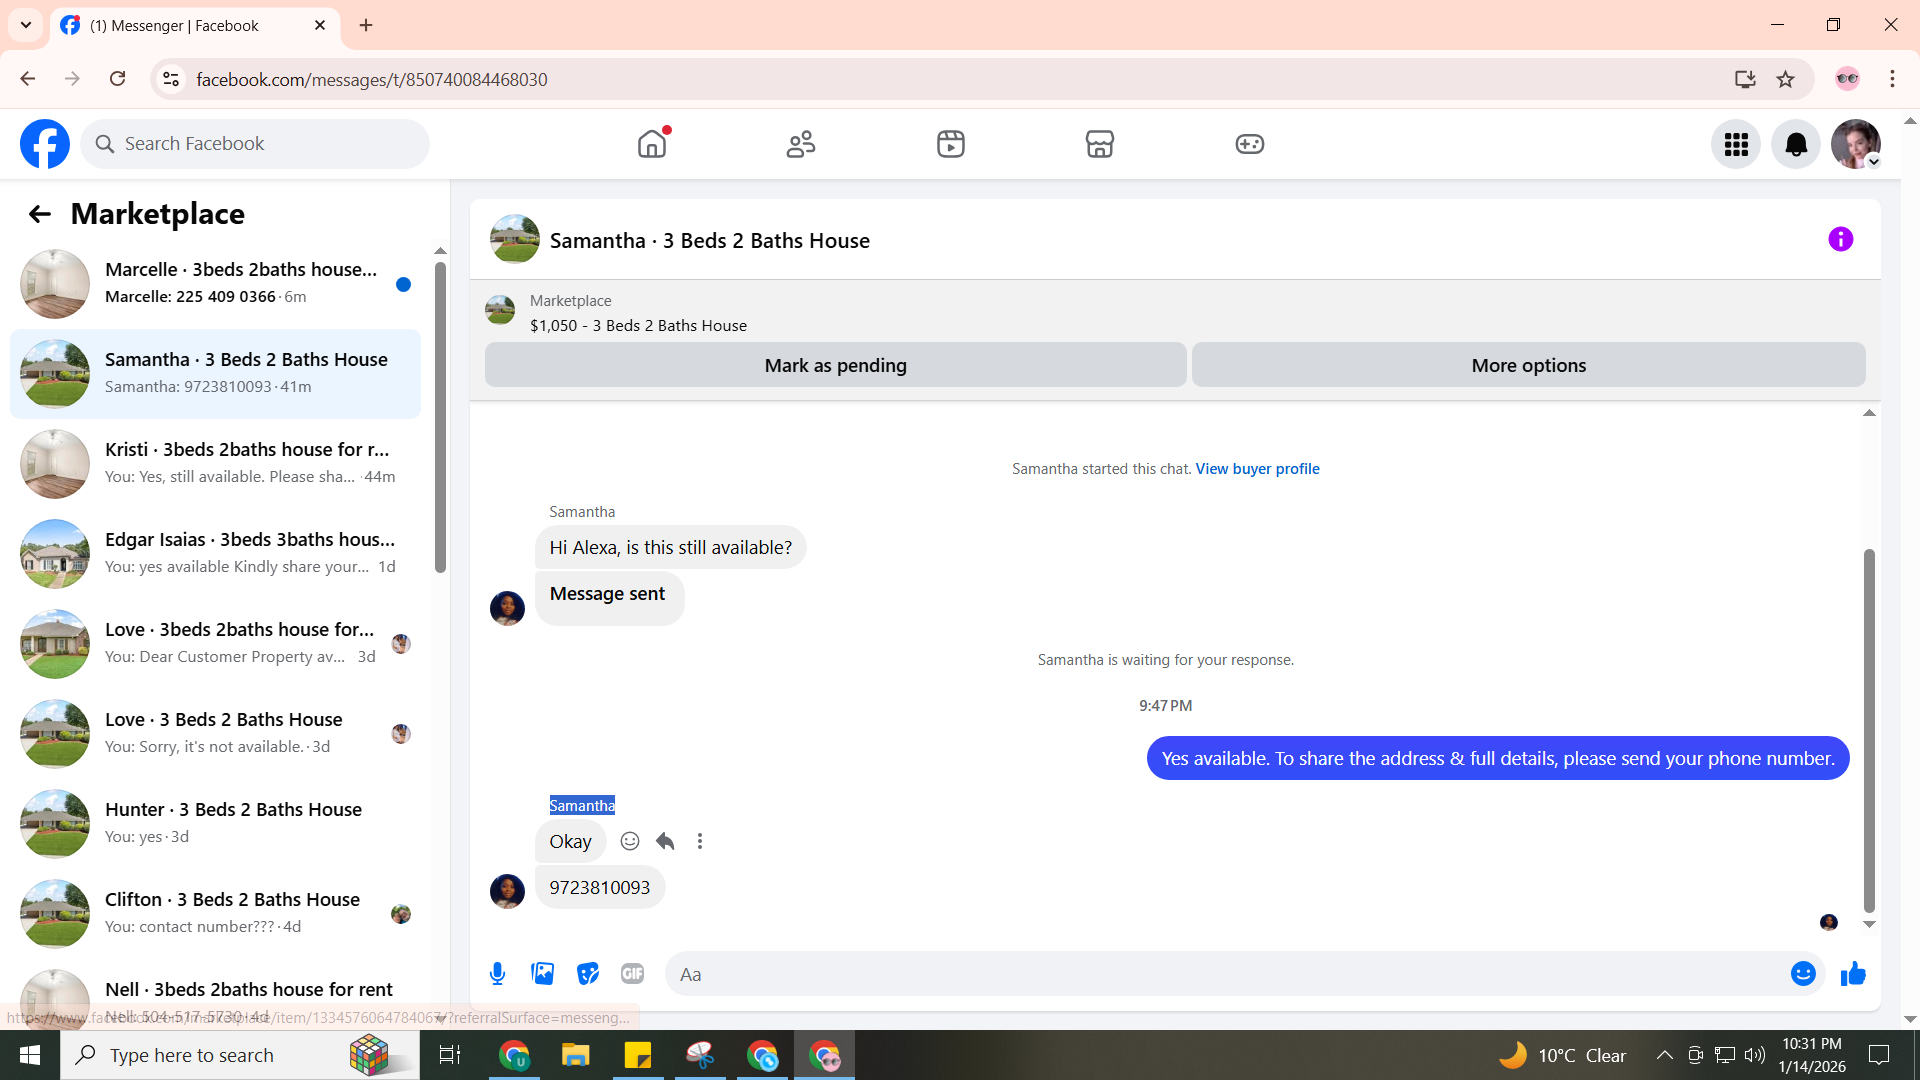1920x1080 pixels.
Task: Open the GIF picker icon
Action: click(x=632, y=974)
